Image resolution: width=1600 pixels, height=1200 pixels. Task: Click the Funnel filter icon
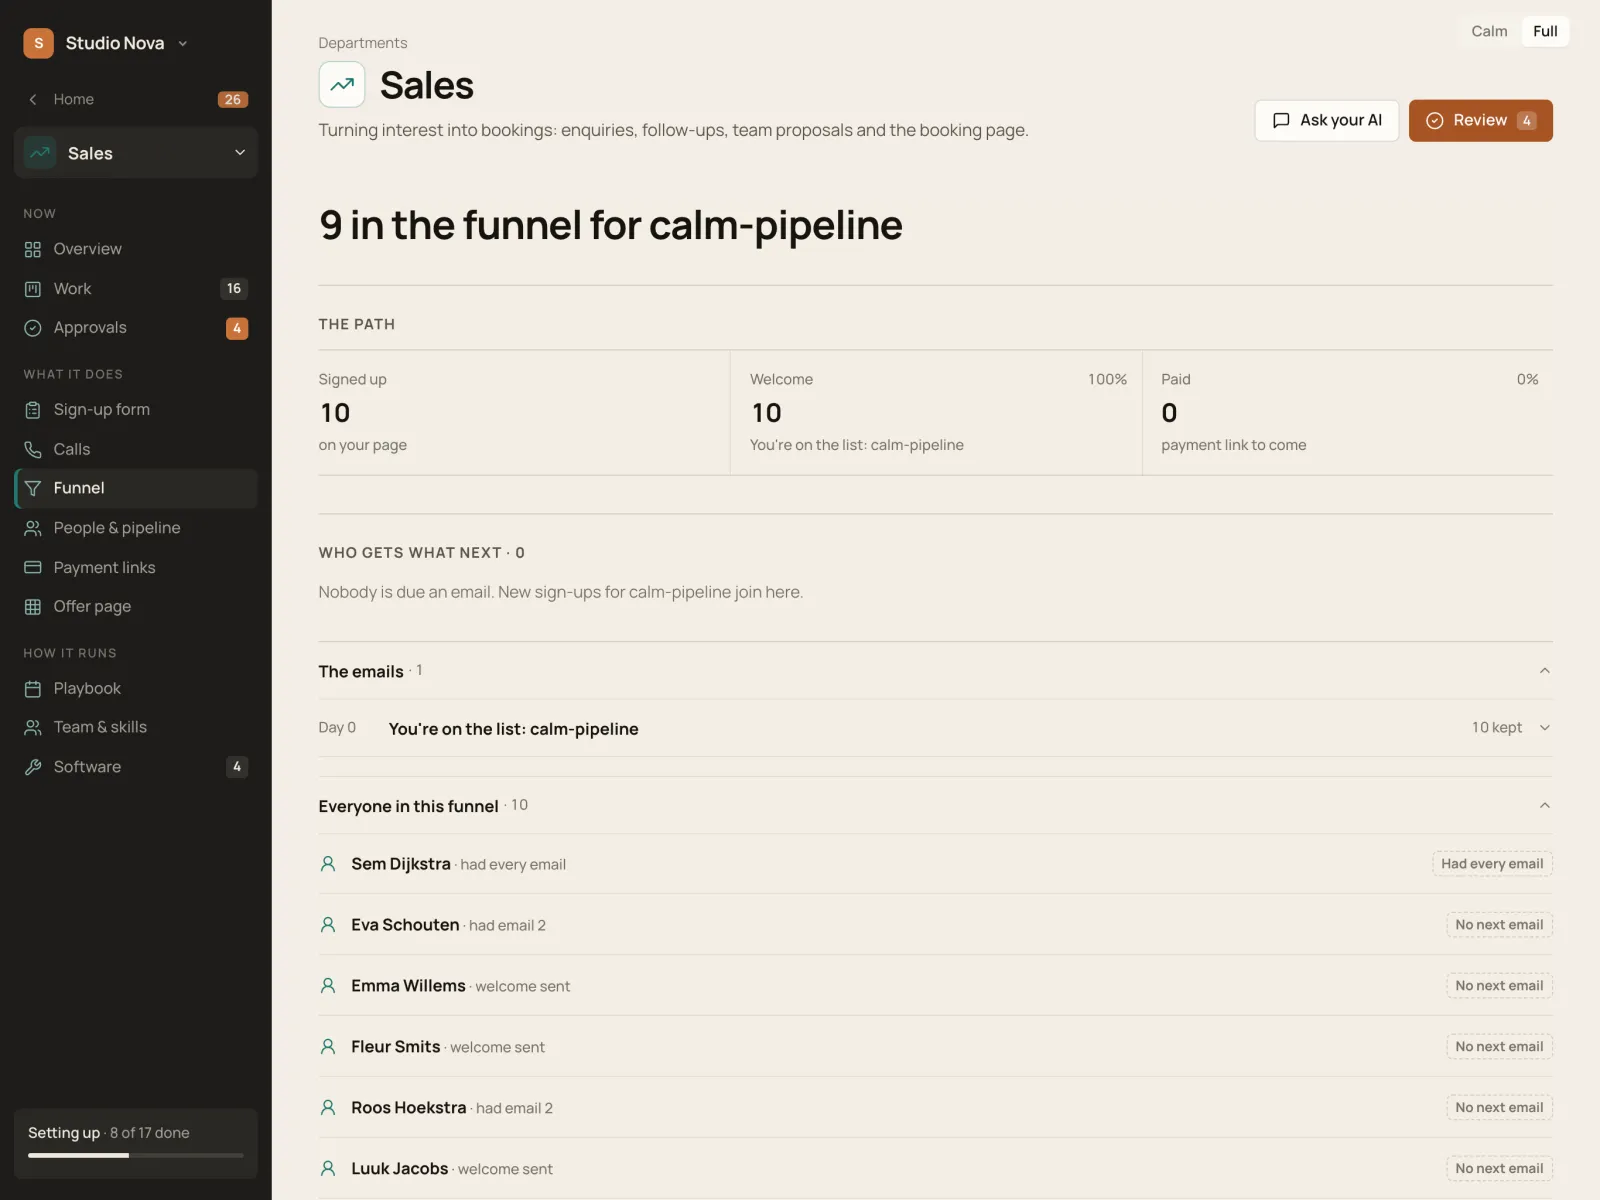pyautogui.click(x=33, y=488)
